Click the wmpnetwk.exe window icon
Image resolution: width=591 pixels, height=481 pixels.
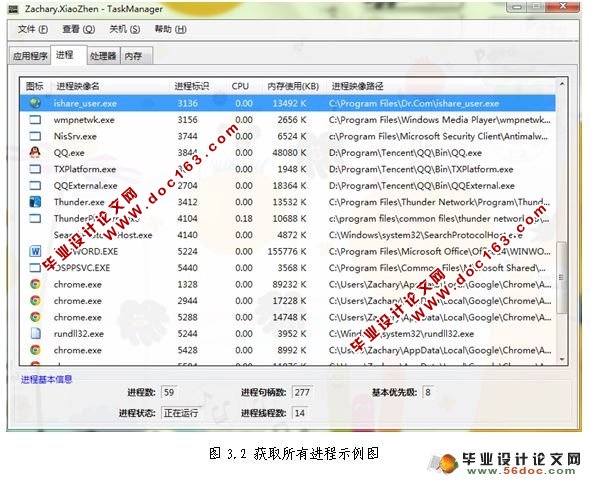pos(35,119)
